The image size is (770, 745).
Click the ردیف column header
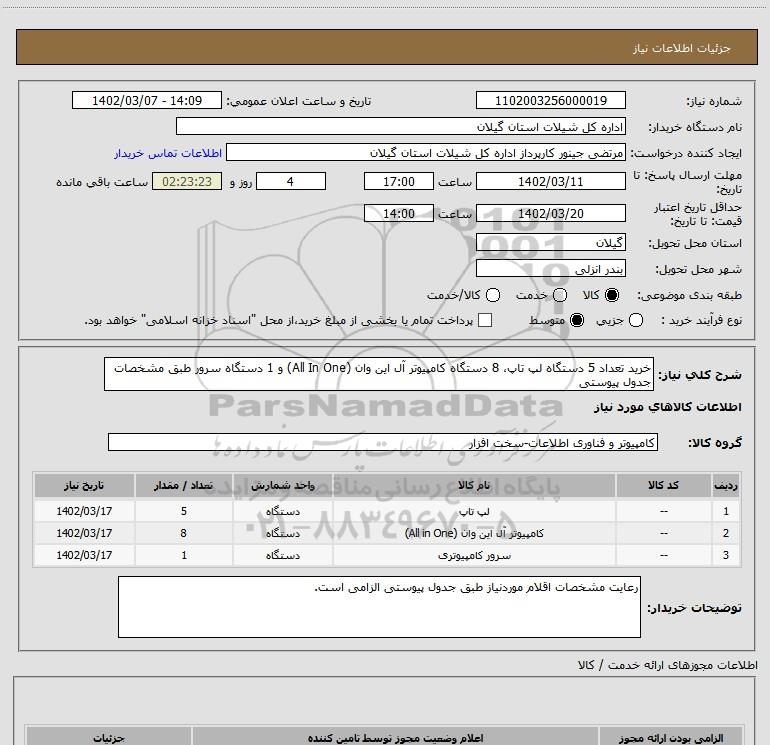pos(726,485)
